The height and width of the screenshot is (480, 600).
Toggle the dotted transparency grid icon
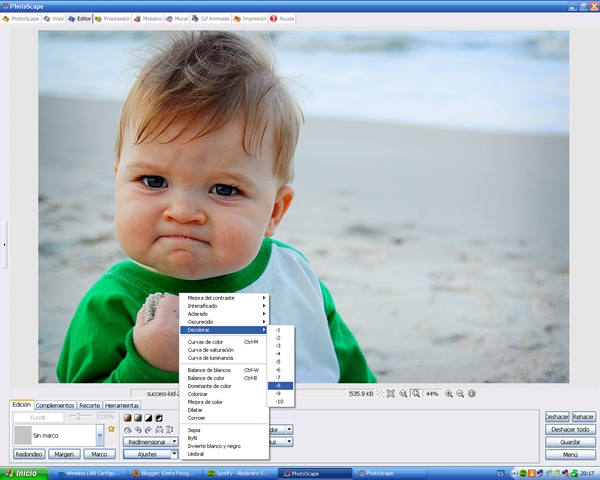click(380, 393)
